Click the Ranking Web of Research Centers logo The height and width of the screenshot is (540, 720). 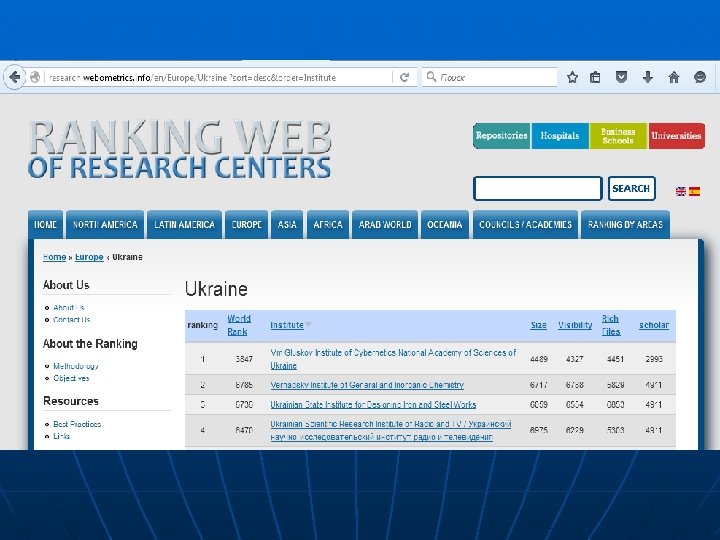180,150
